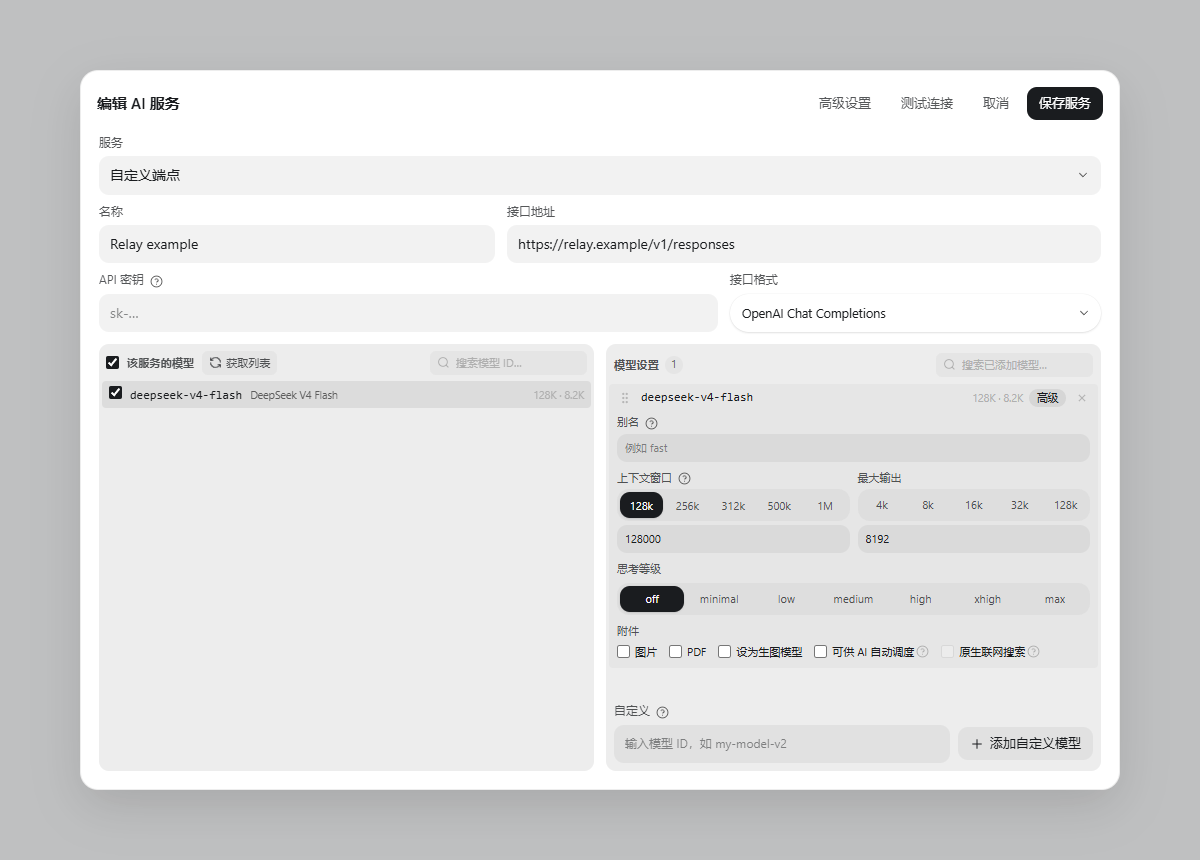Viewport: 1200px width, 860px height.
Task: Remove deepseek-v4-flash with the X icon
Action: (x=1081, y=398)
